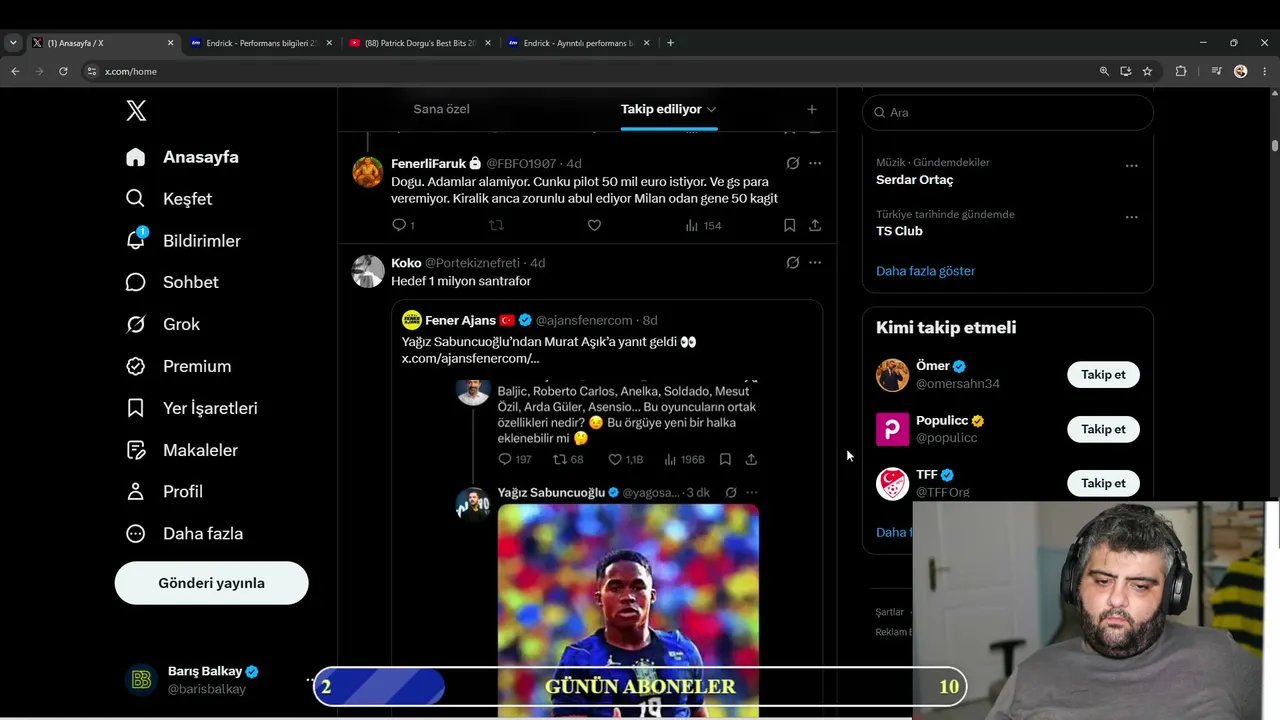
Task: Share FenerliFaruk's post
Action: click(815, 225)
